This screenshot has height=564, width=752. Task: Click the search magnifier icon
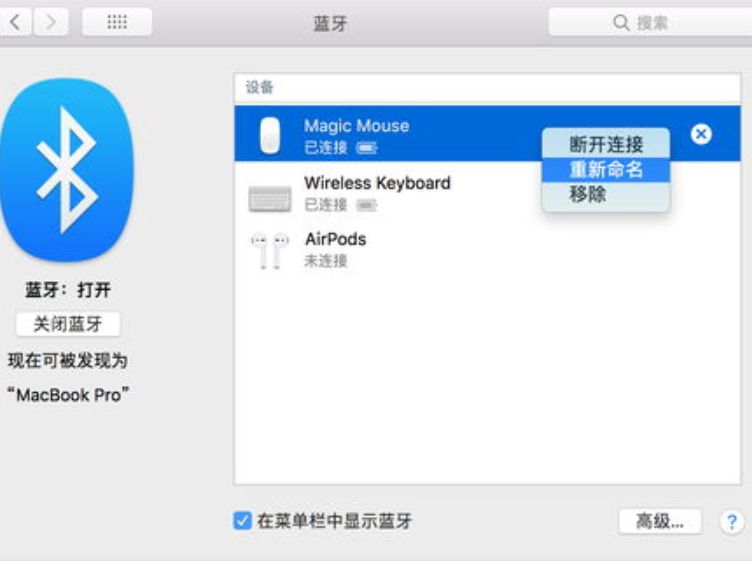pos(621,23)
